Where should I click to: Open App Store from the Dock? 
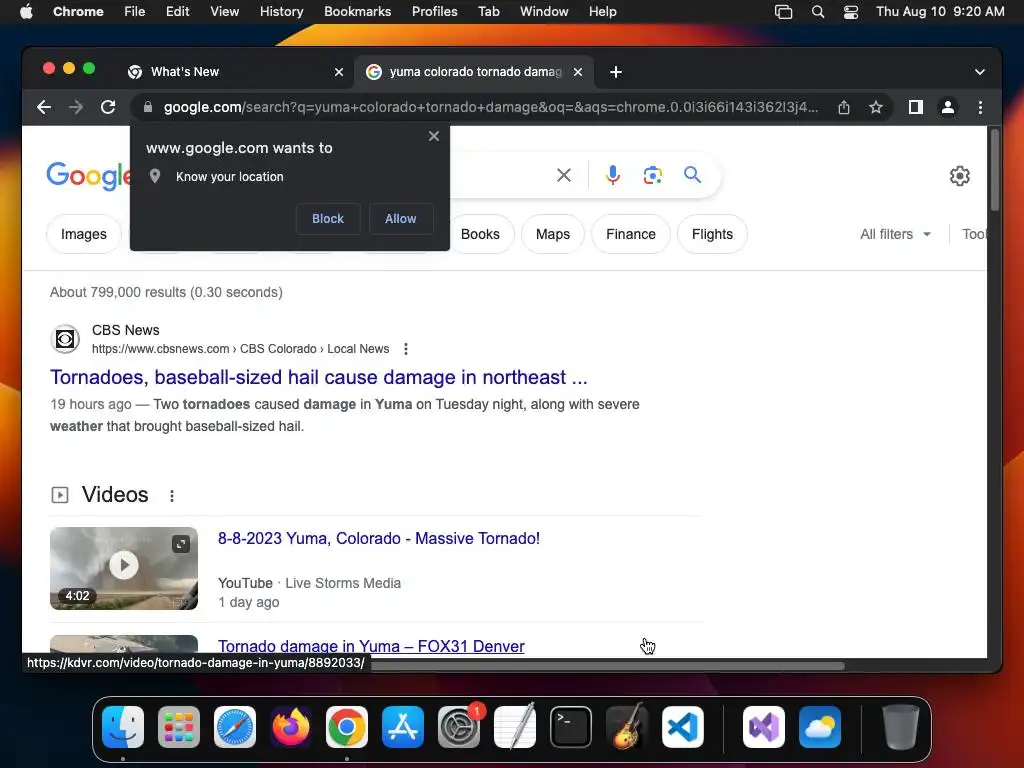[403, 727]
